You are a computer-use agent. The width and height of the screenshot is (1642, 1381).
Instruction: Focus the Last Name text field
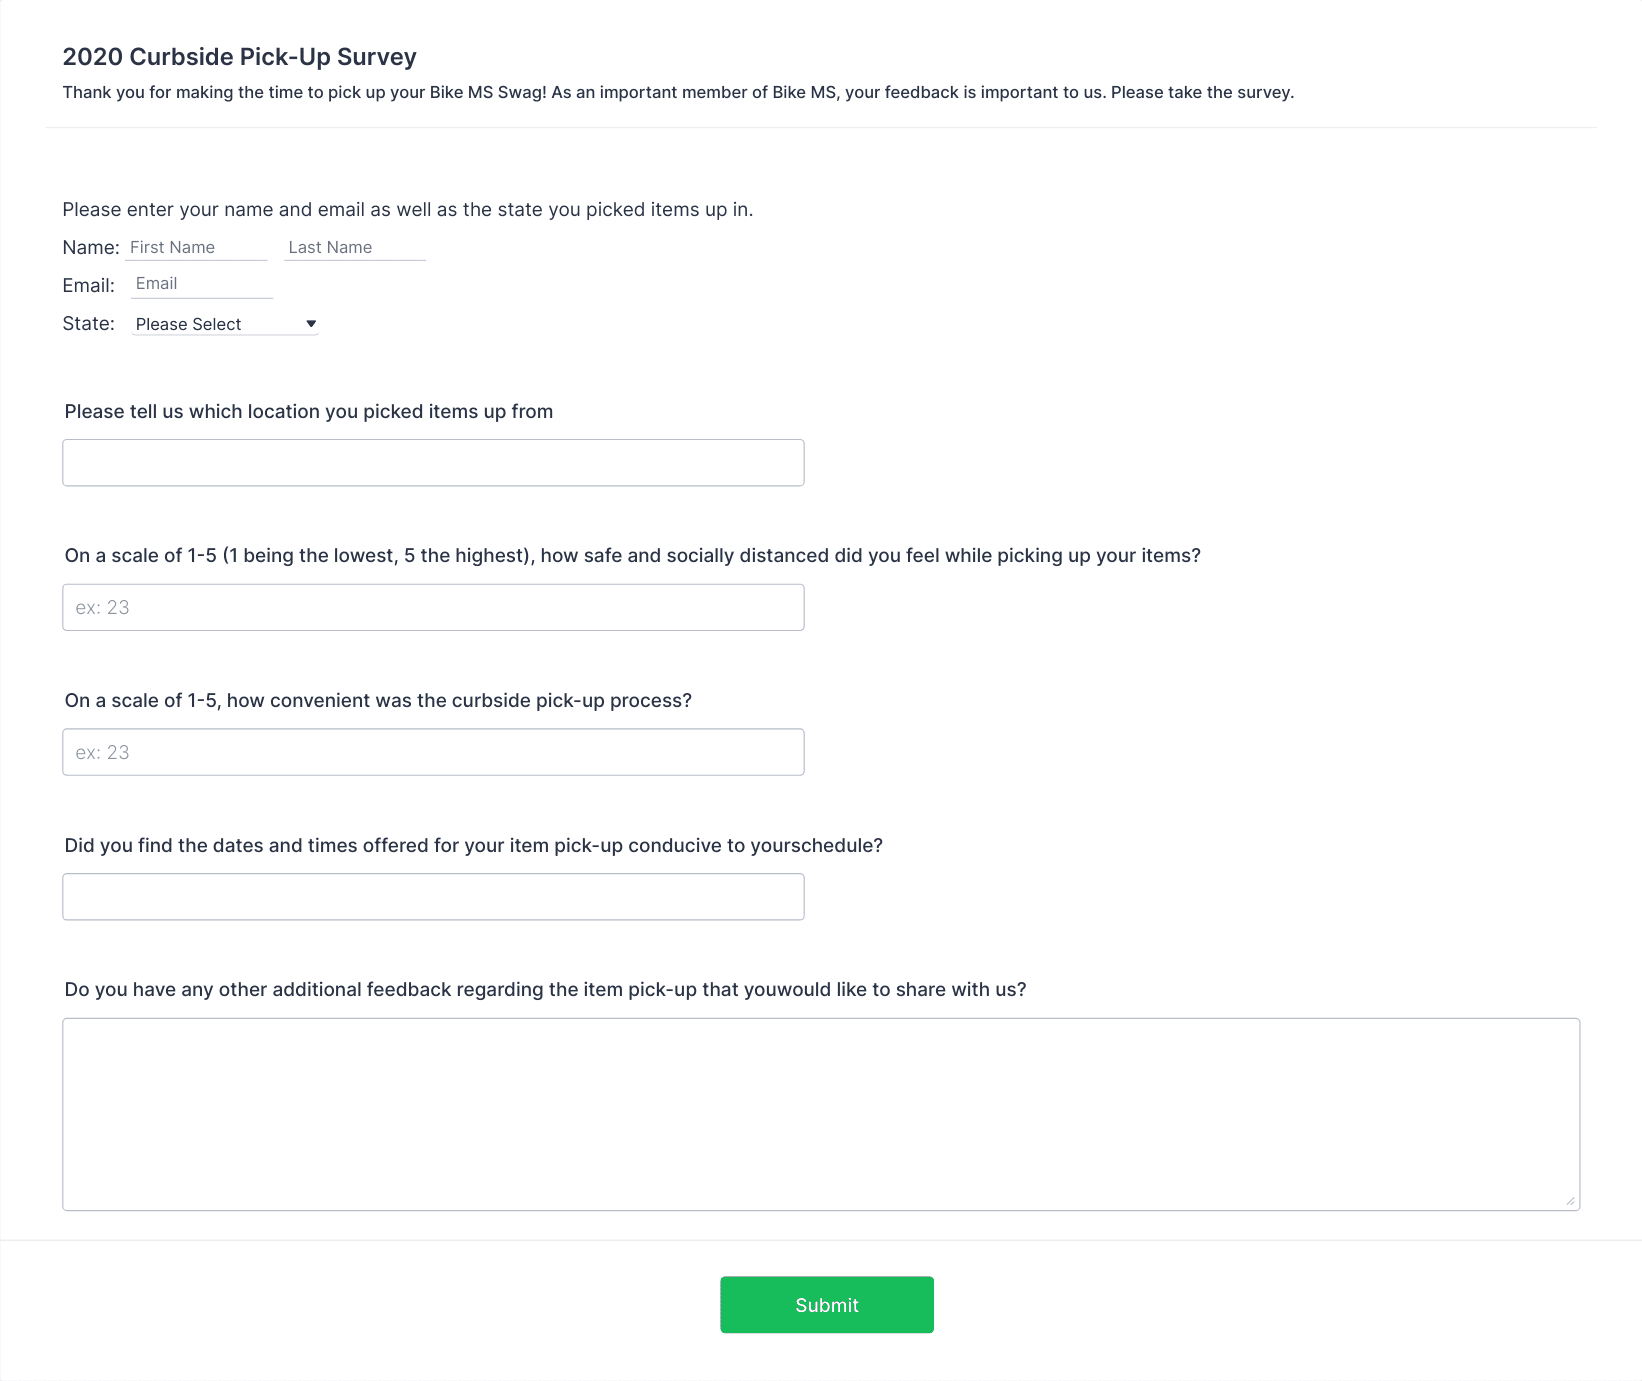tap(355, 247)
